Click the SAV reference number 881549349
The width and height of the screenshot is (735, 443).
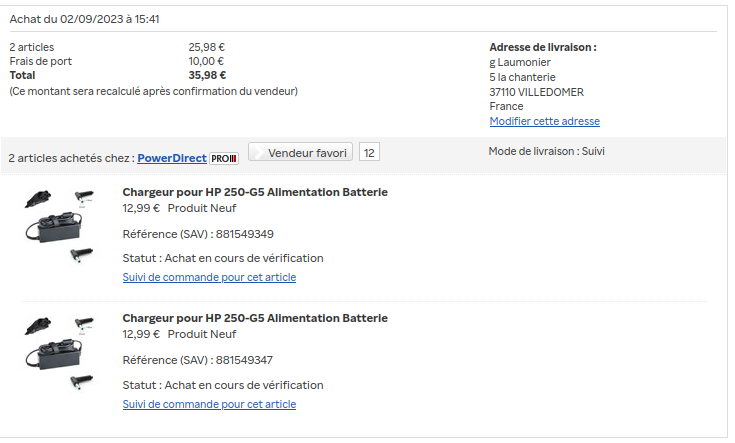244,234
